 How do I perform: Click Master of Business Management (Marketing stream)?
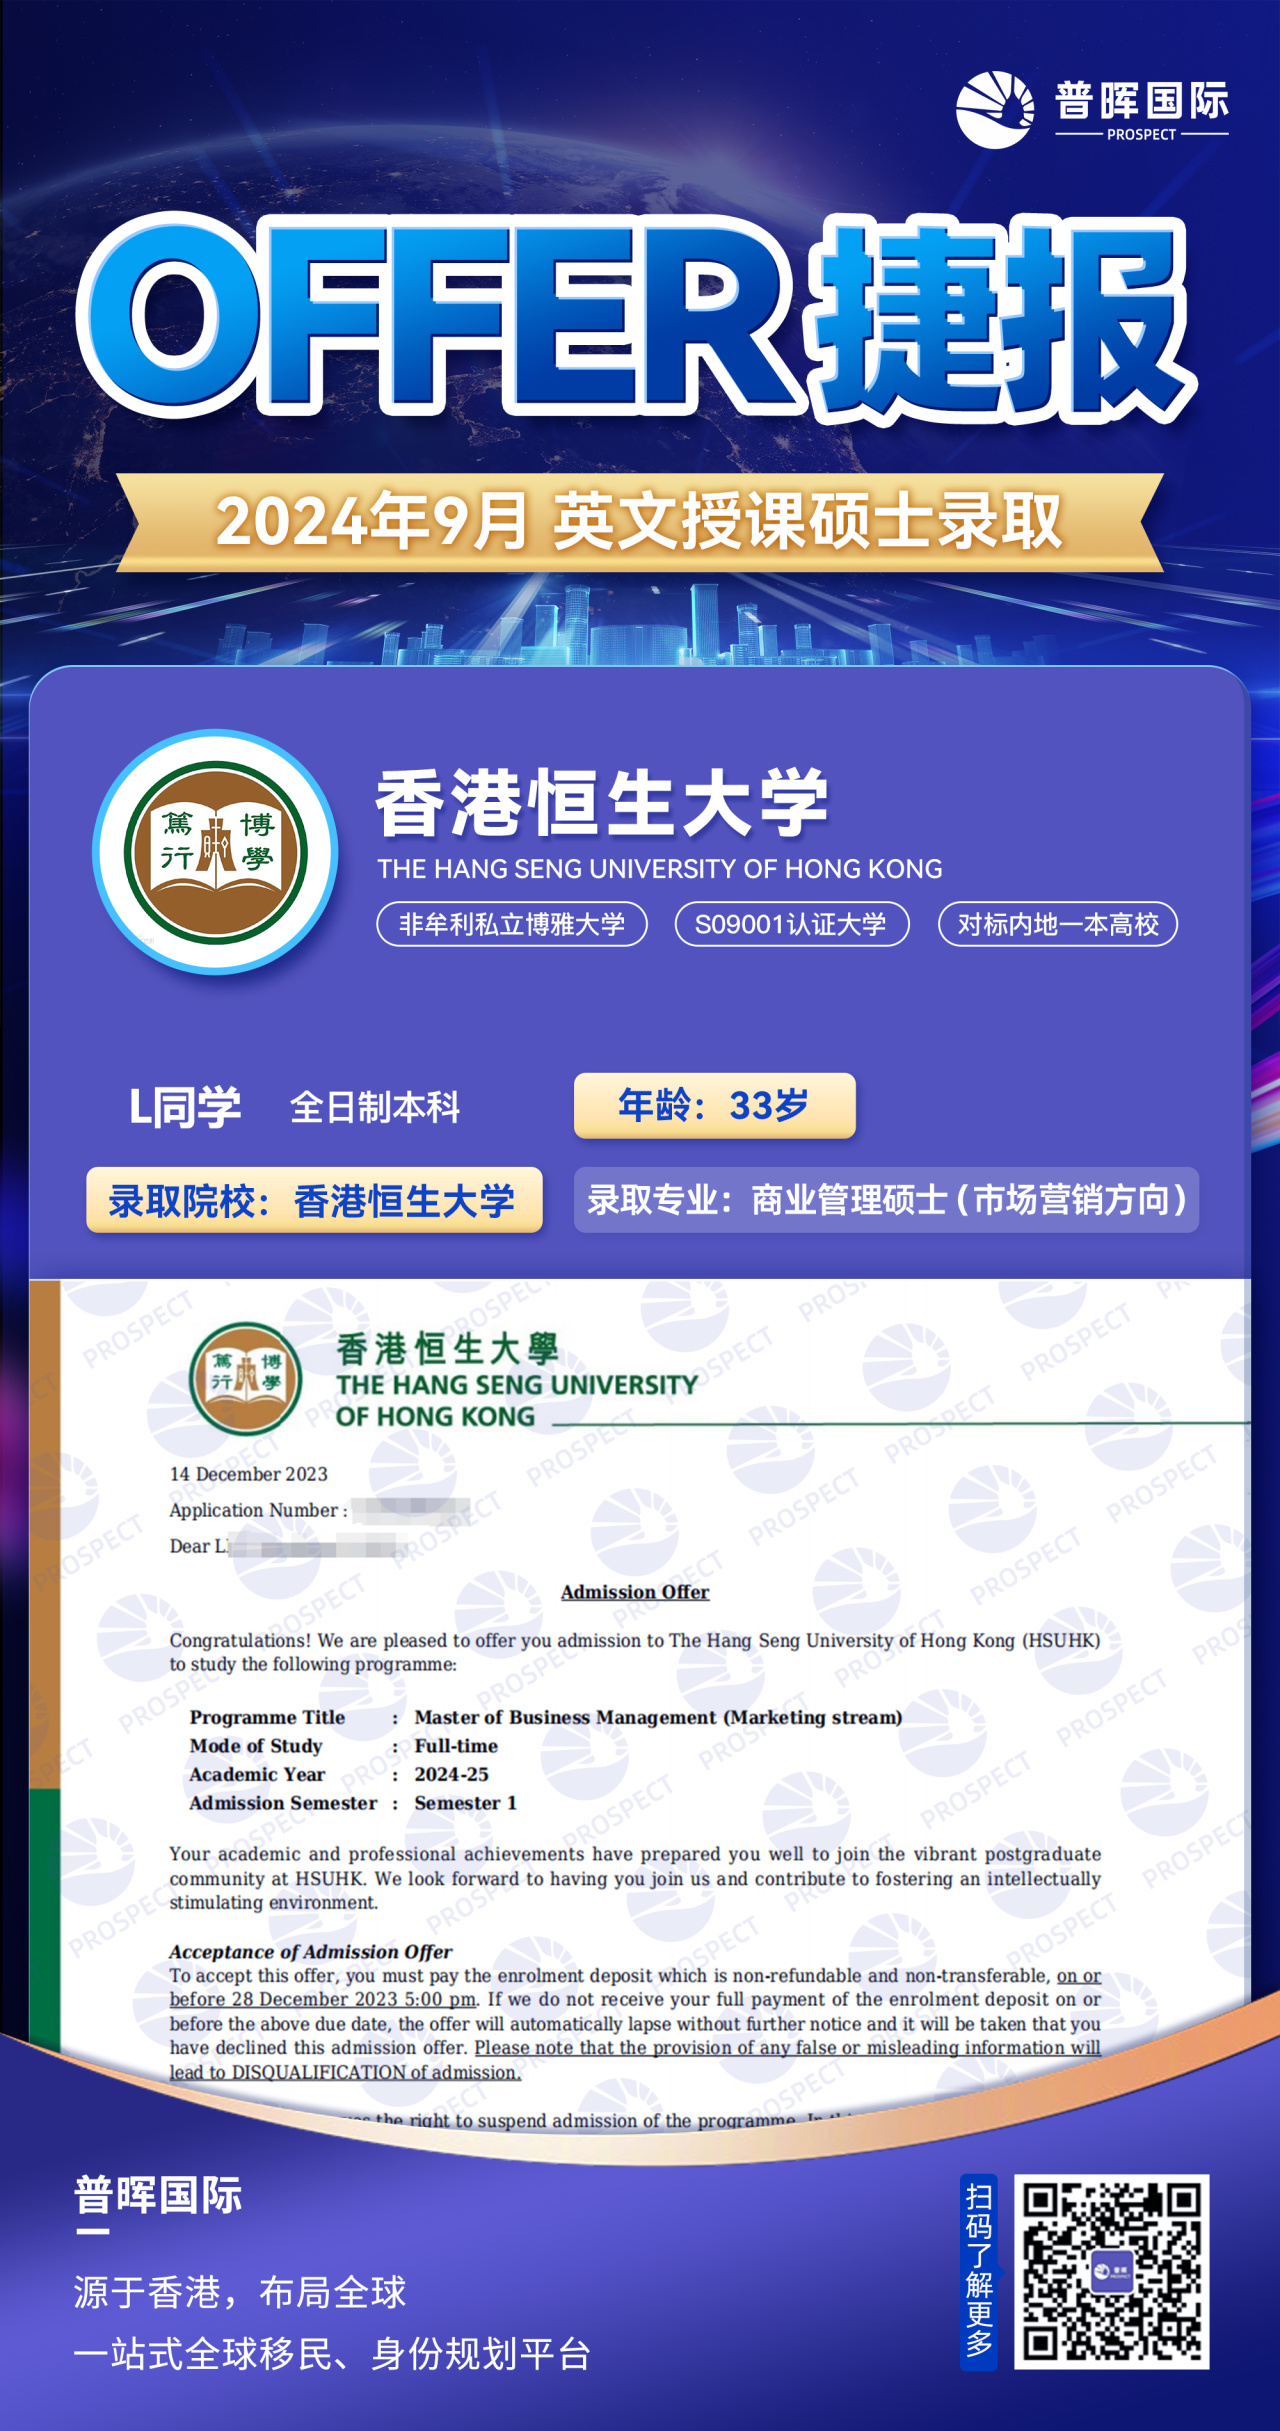coord(659,1717)
